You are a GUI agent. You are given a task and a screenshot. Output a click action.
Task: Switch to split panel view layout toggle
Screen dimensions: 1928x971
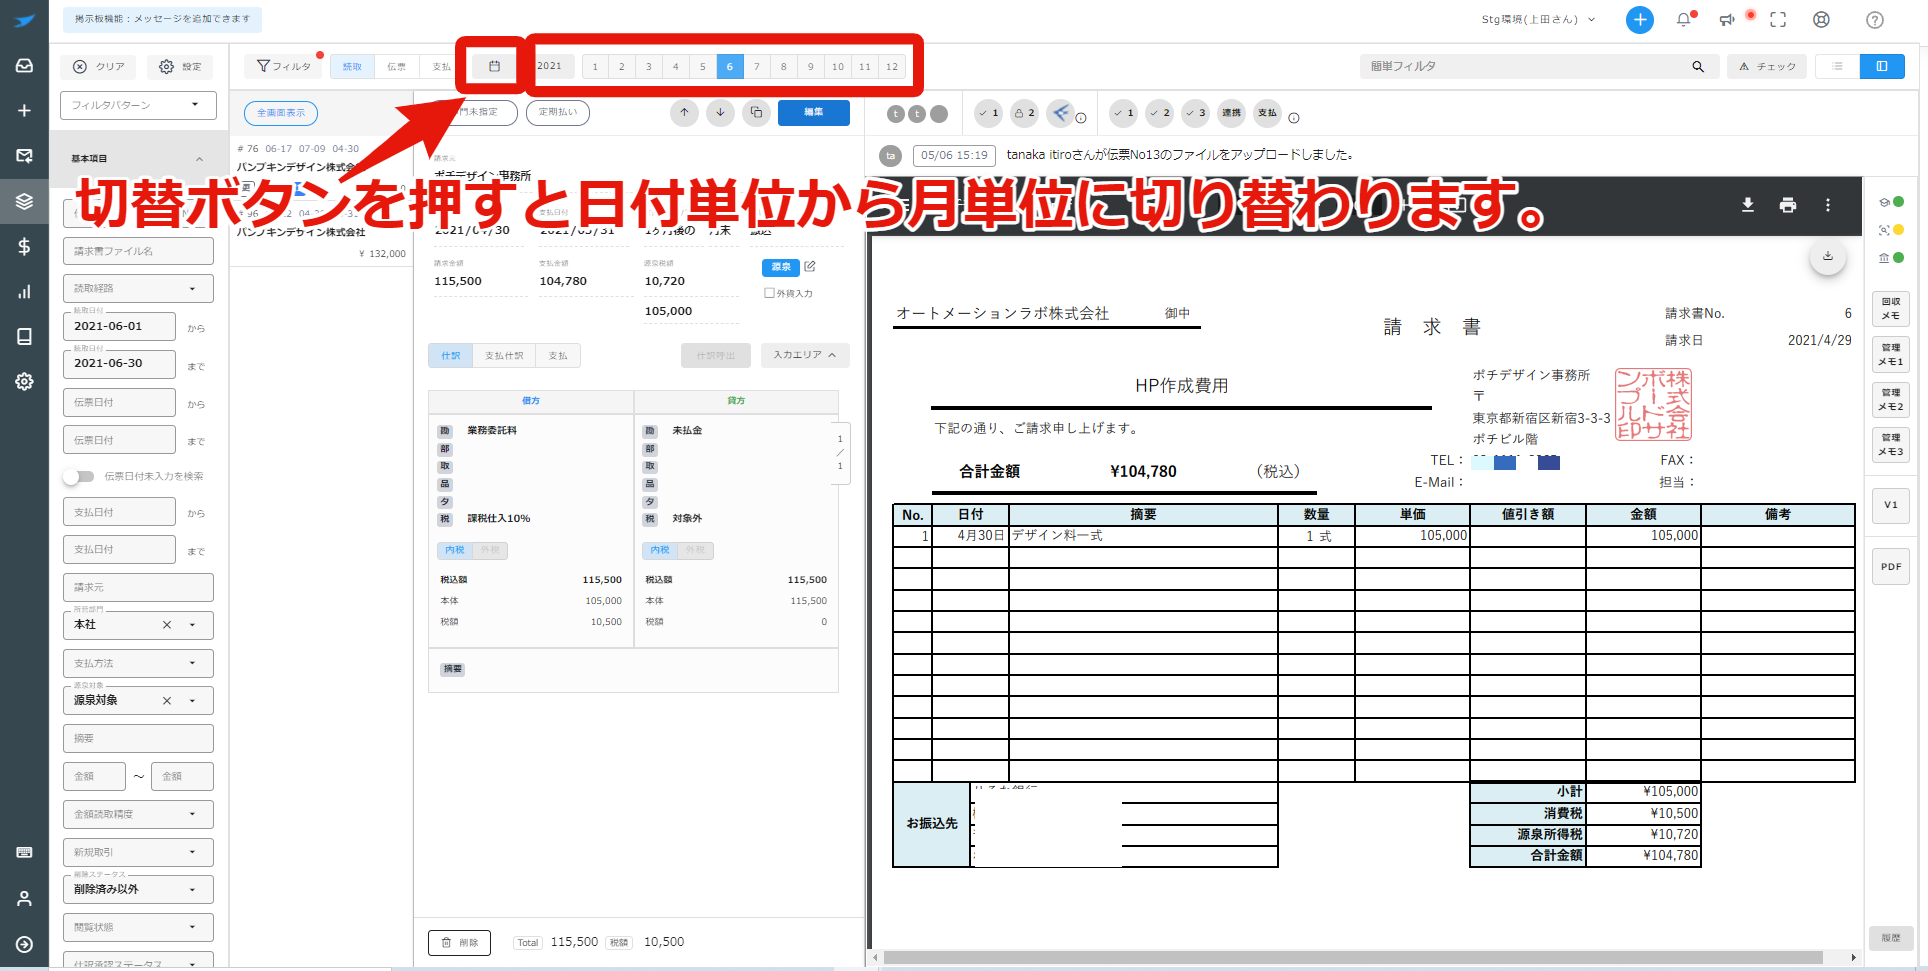coord(1882,66)
